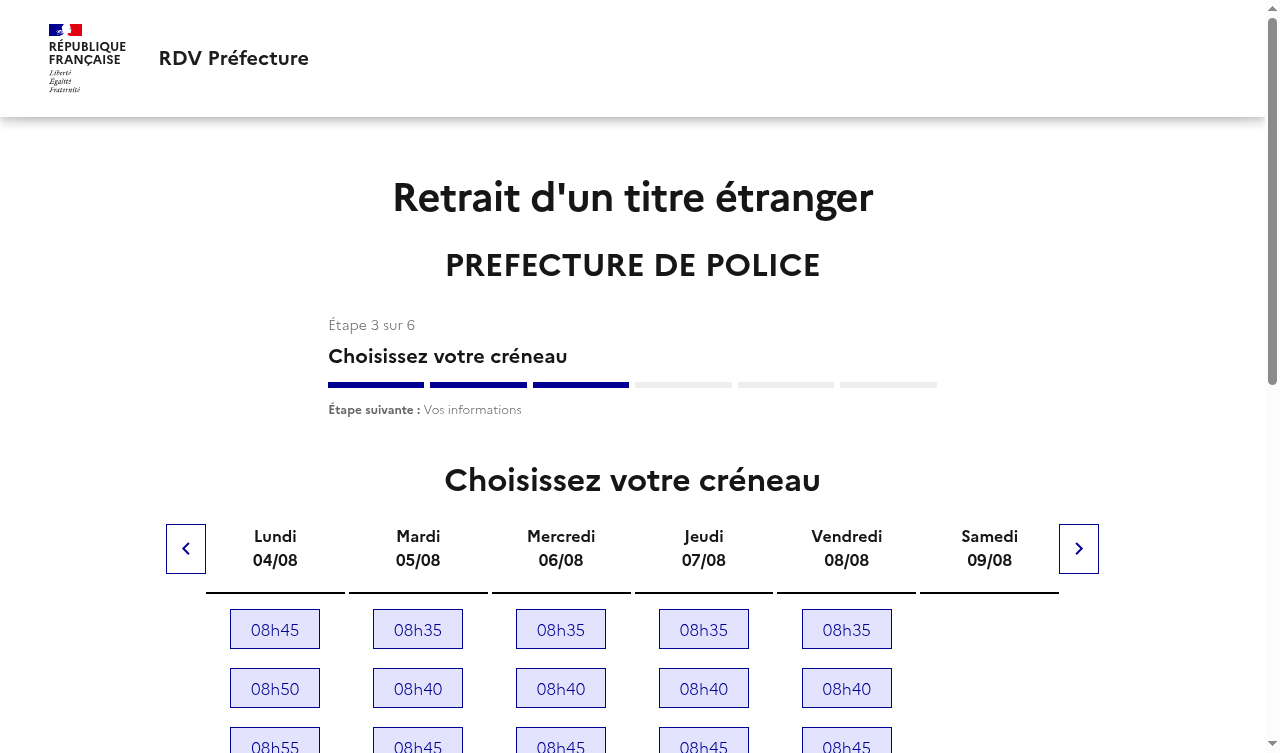This screenshot has width=1280, height=753.
Task: Click the Vendredi 08/08 column header
Action: 847,548
